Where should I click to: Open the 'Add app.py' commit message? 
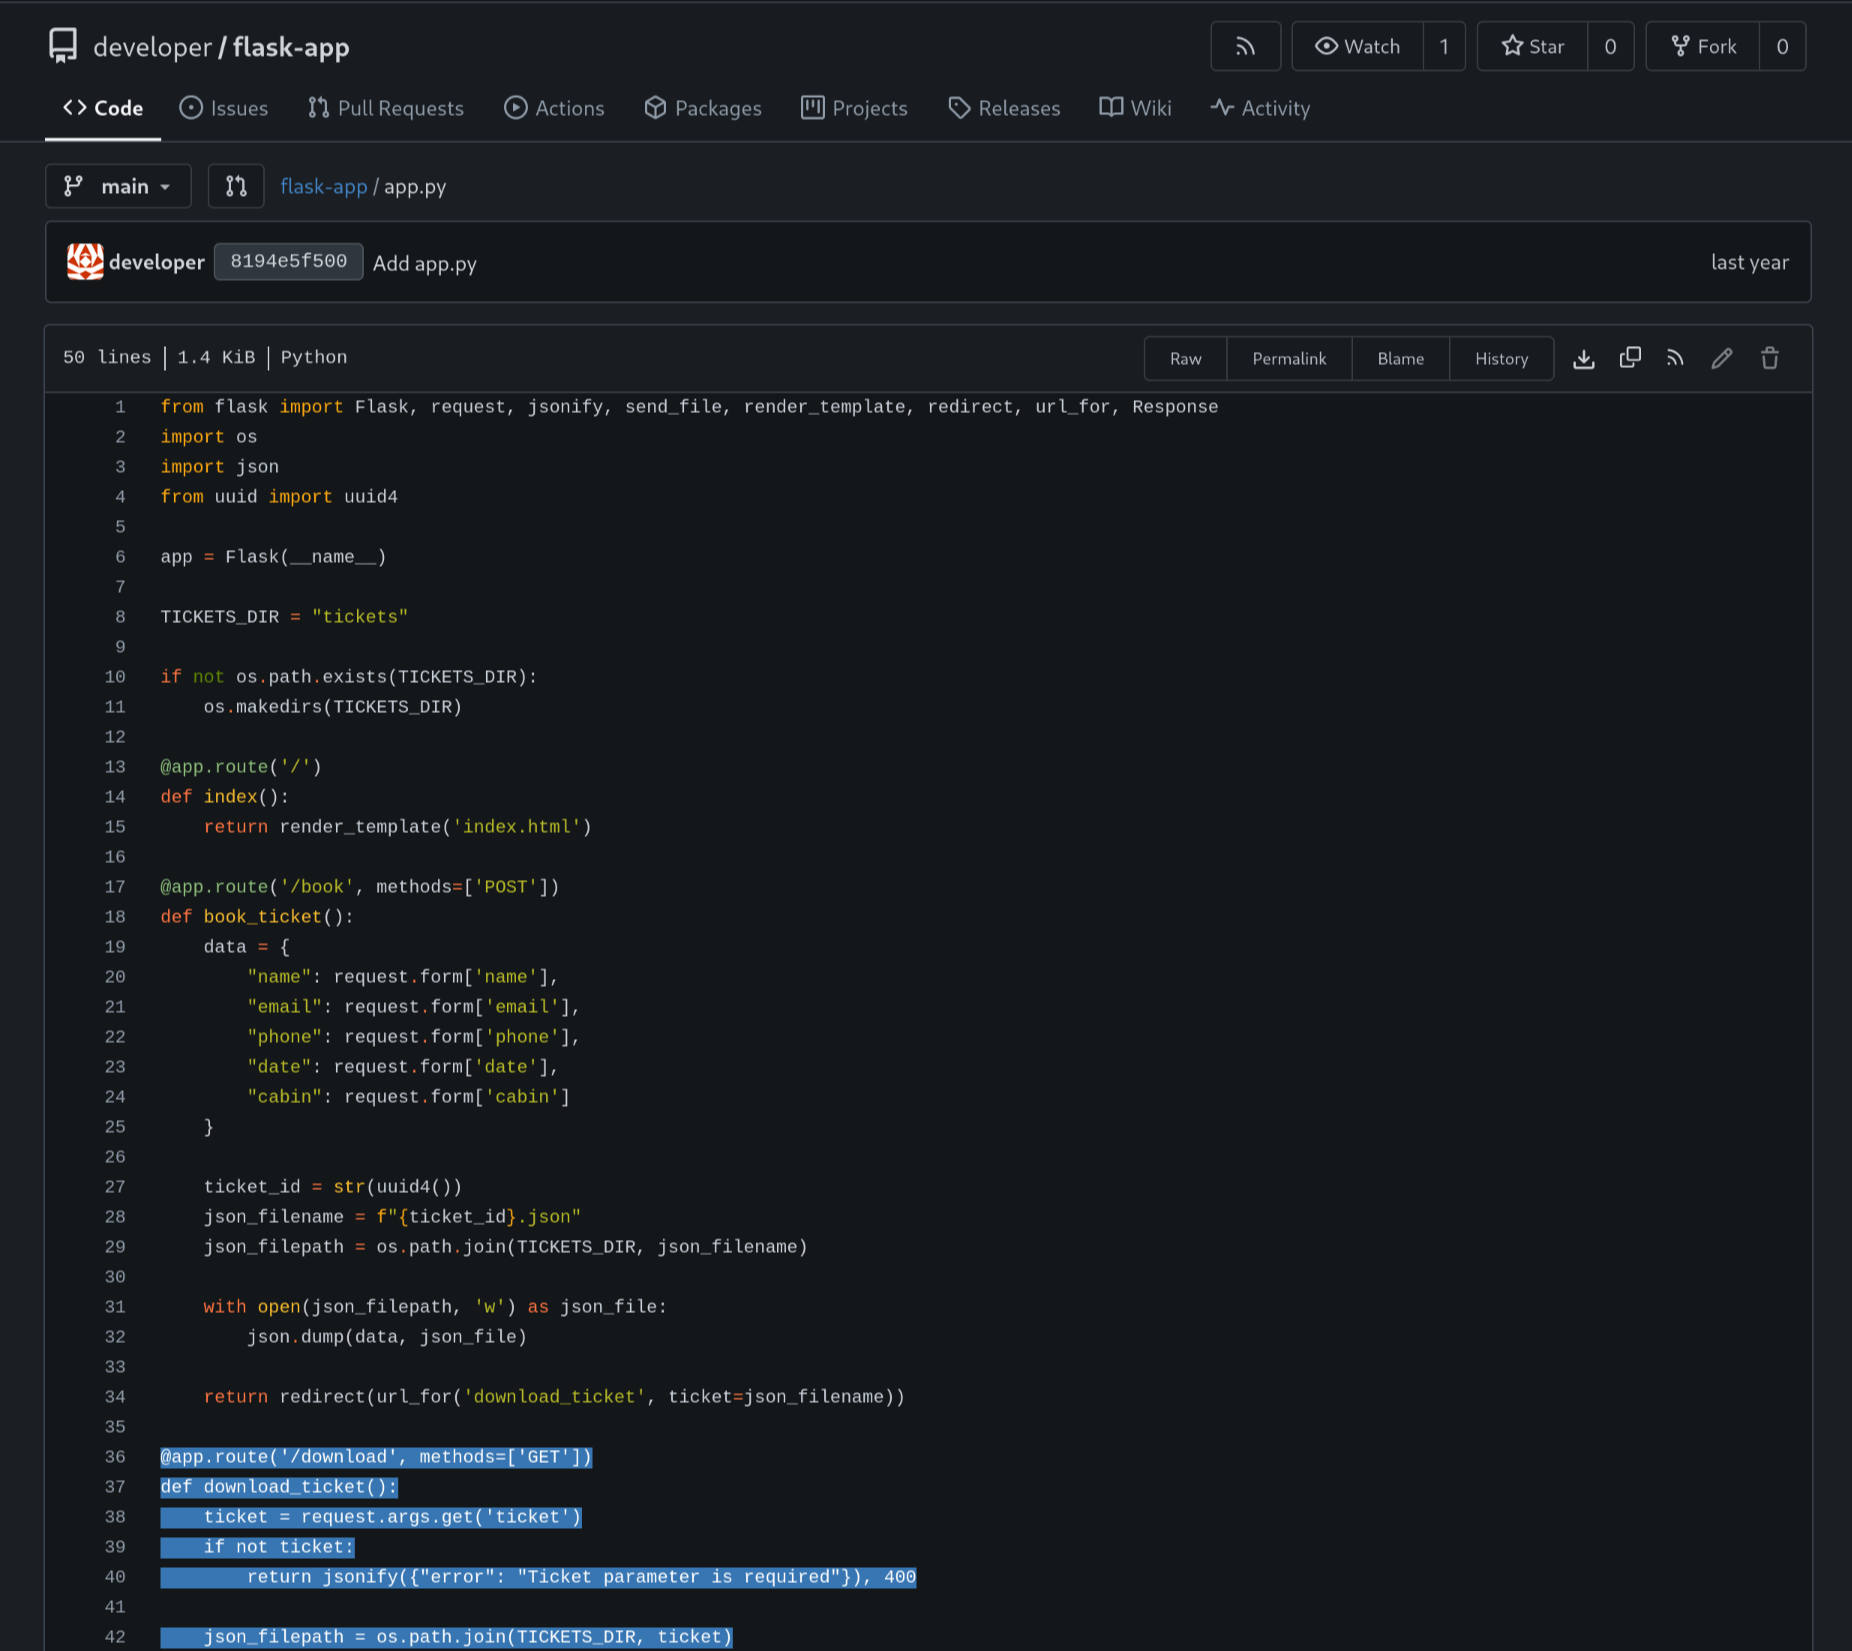[425, 263]
